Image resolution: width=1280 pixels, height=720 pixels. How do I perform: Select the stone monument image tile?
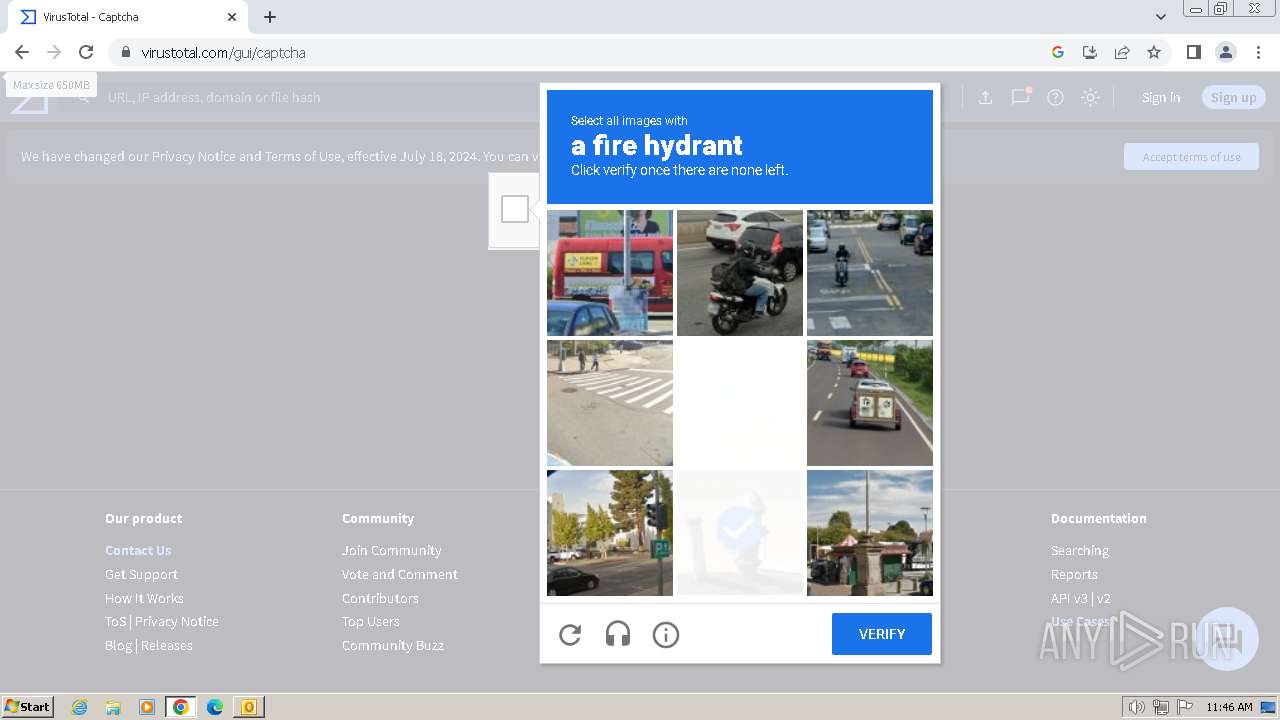point(870,533)
